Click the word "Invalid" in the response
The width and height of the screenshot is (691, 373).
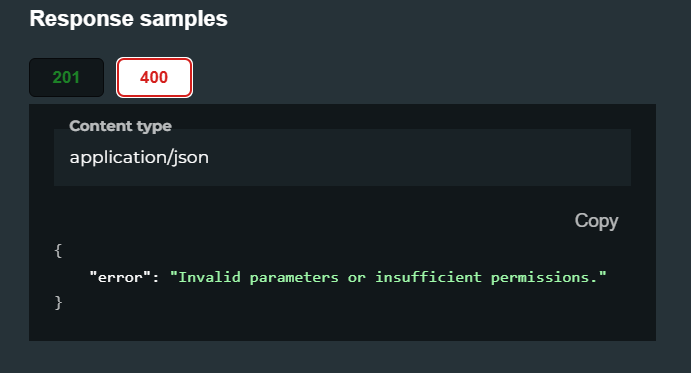(209, 277)
